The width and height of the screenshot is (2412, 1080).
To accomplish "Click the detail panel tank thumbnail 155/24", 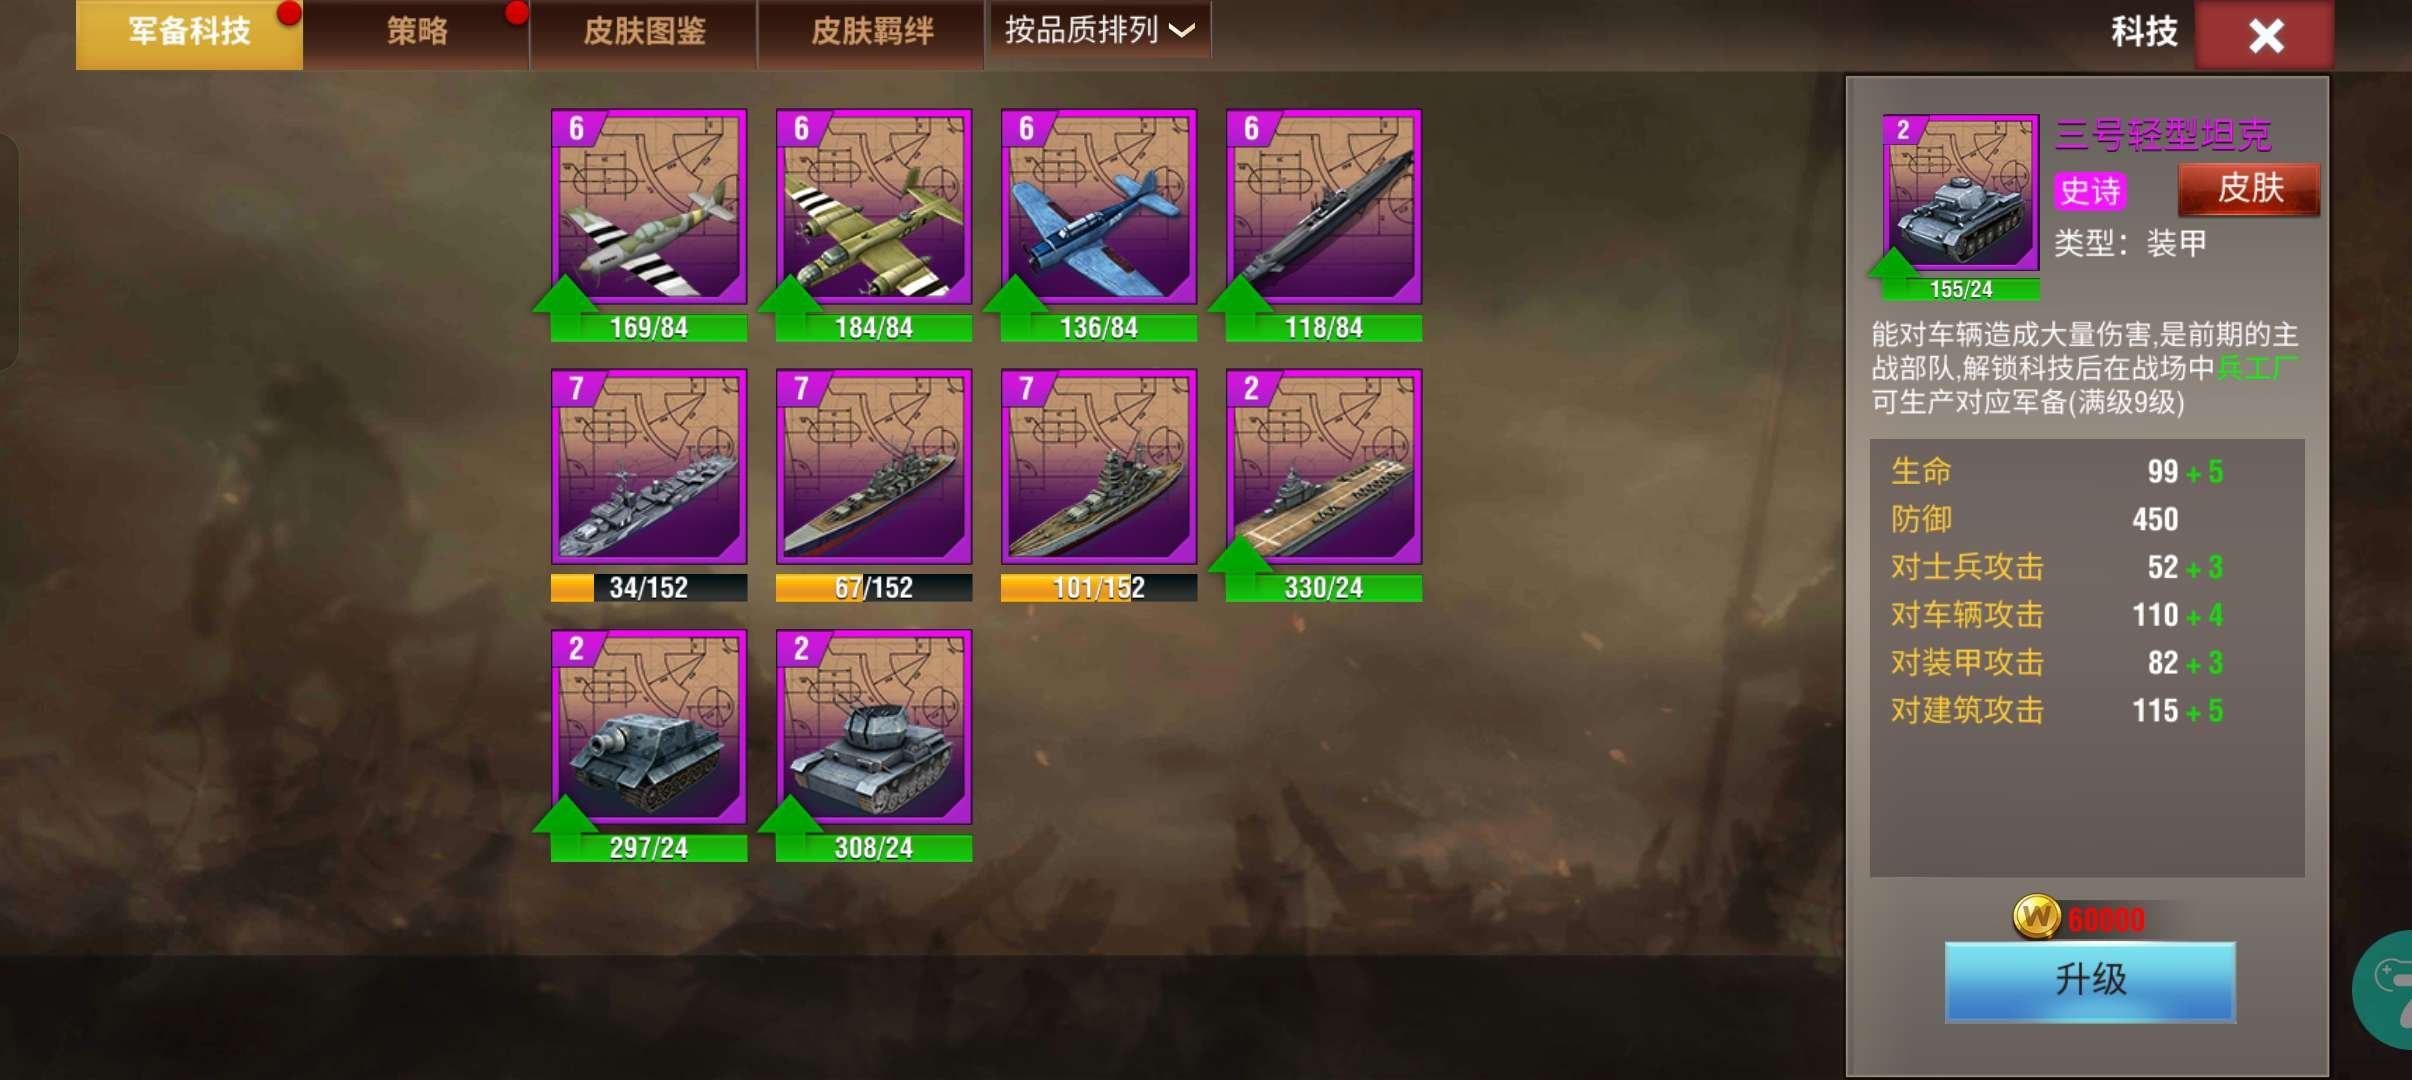I will click(1960, 207).
